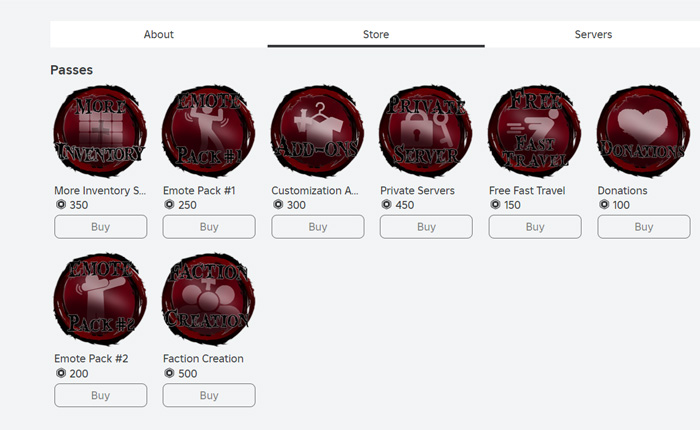Buy the Donations pass for 100
The image size is (700, 430).
click(x=644, y=227)
